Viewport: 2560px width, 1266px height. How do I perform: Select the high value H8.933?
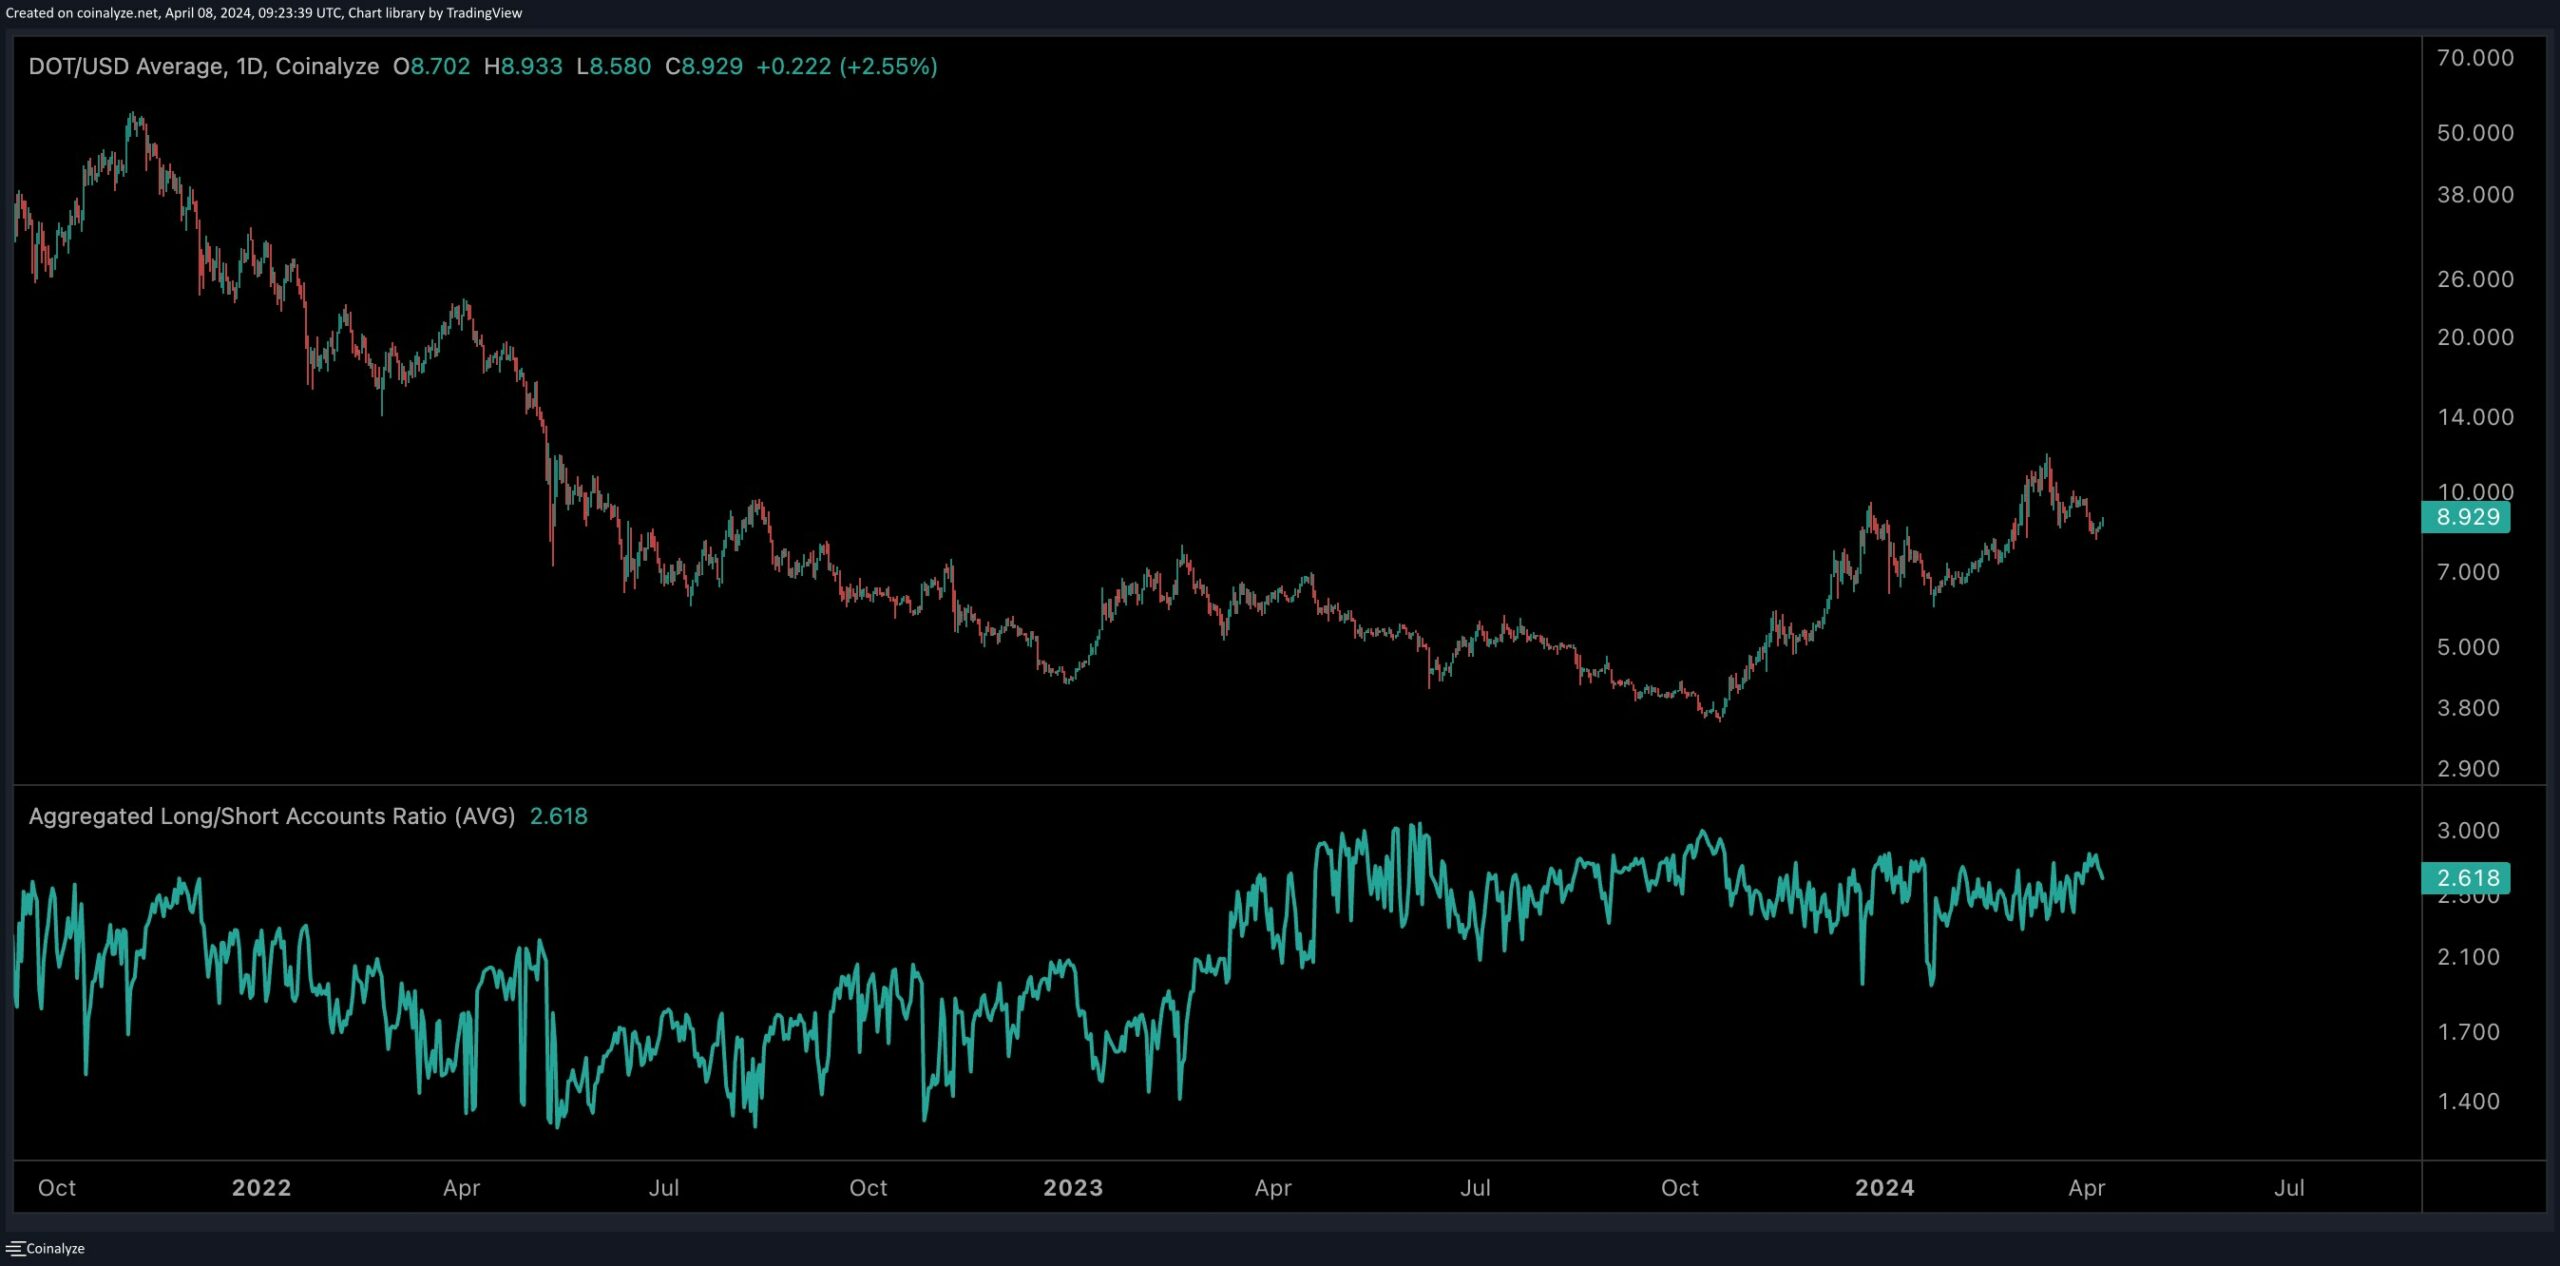pos(523,67)
